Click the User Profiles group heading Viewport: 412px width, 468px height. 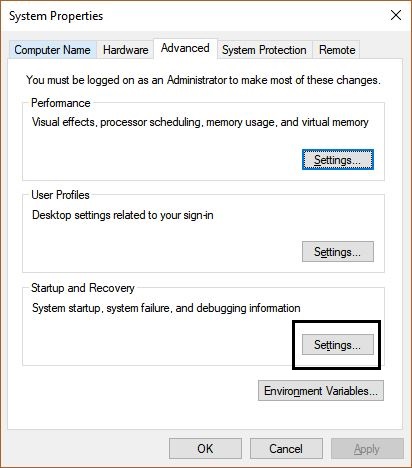[x=60, y=195]
